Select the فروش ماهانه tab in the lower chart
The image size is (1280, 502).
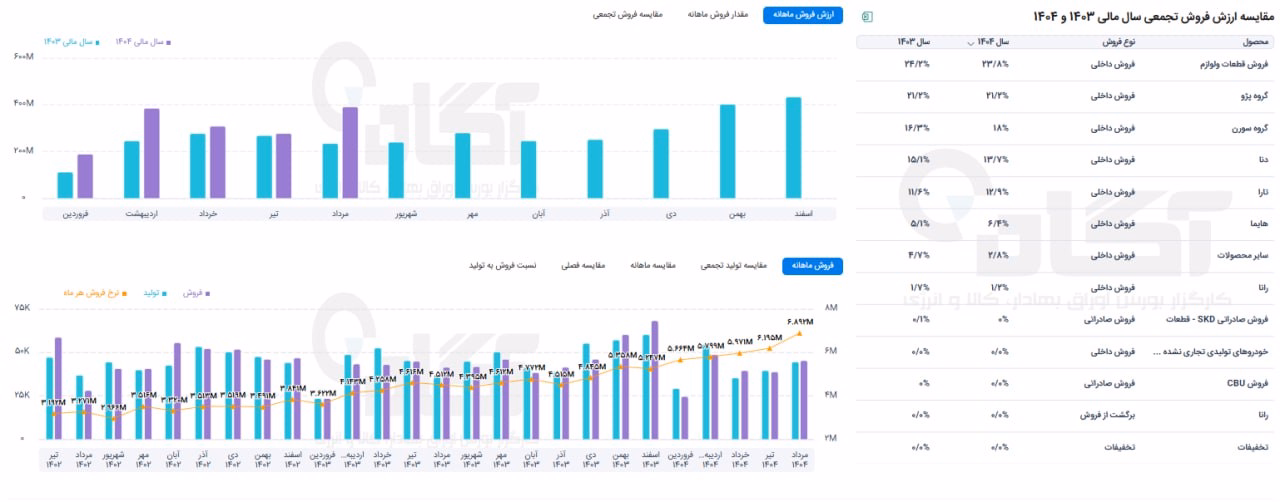pos(812,265)
